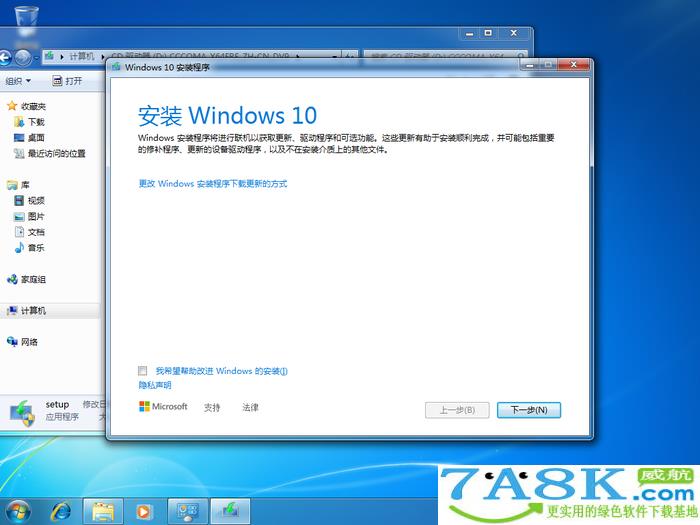Viewport: 700px width, 525px height.
Task: Select 收藏夹 favorites in Explorer sidebar
Action: pos(27,106)
